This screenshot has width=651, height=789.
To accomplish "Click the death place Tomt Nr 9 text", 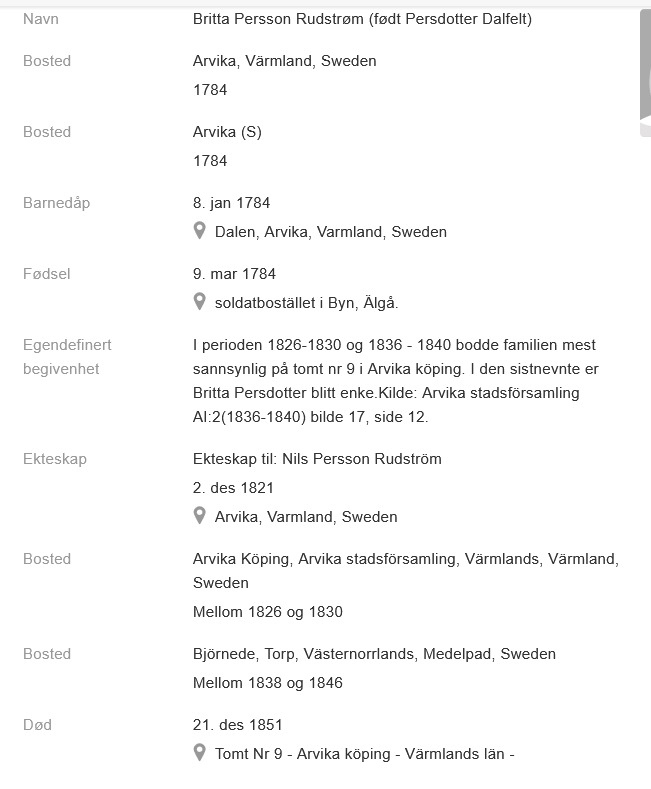I will tap(364, 754).
